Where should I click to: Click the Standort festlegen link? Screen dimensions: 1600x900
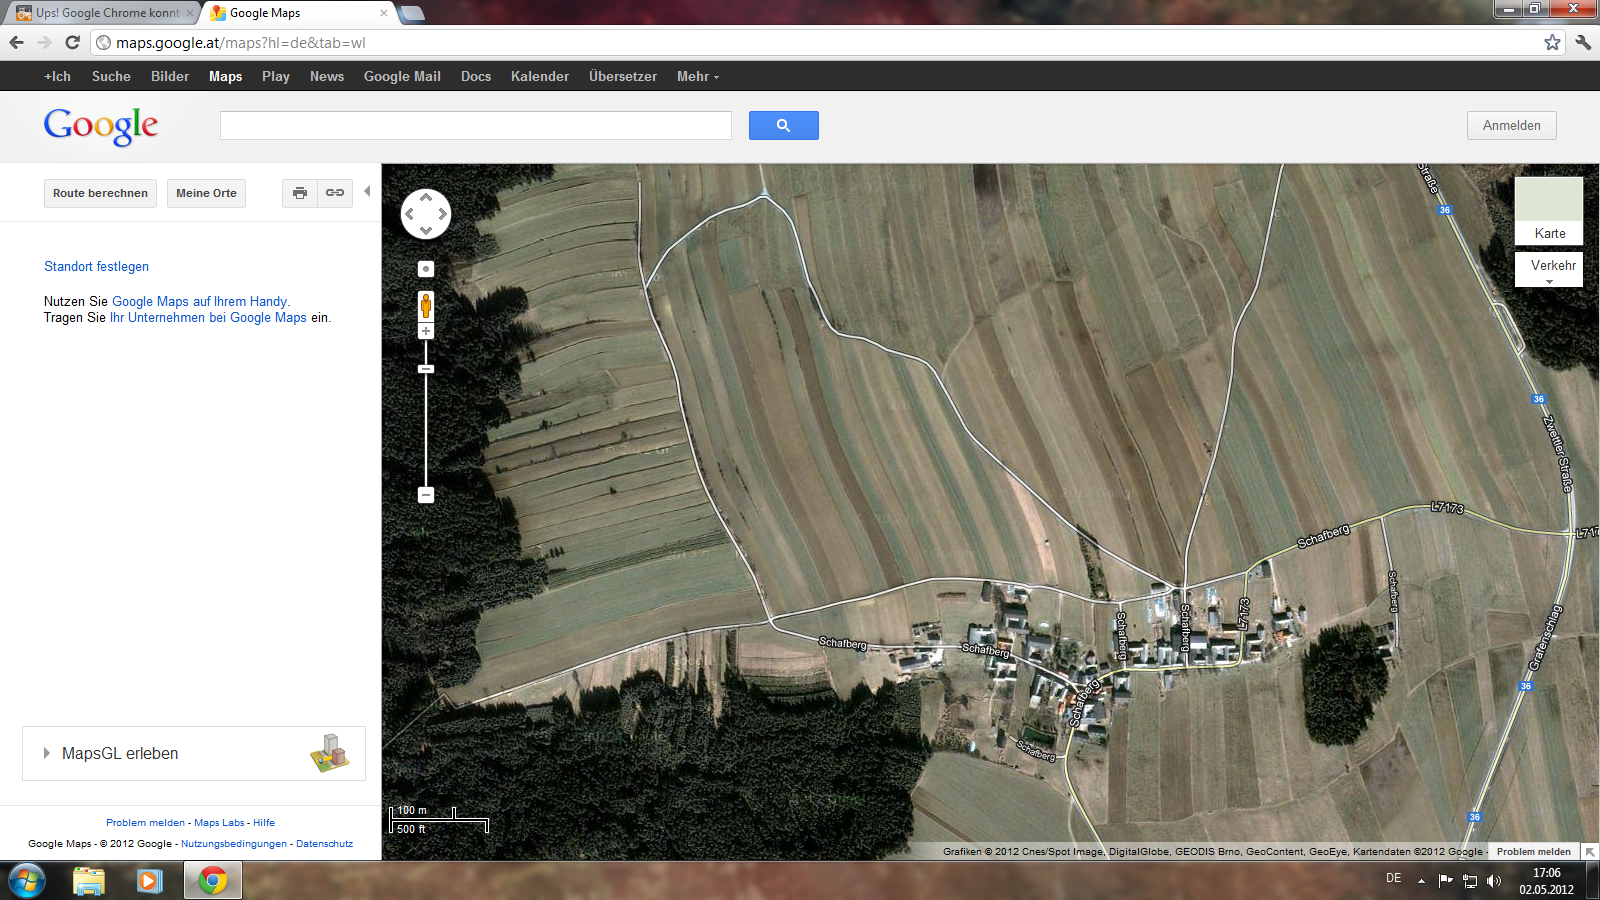[96, 266]
